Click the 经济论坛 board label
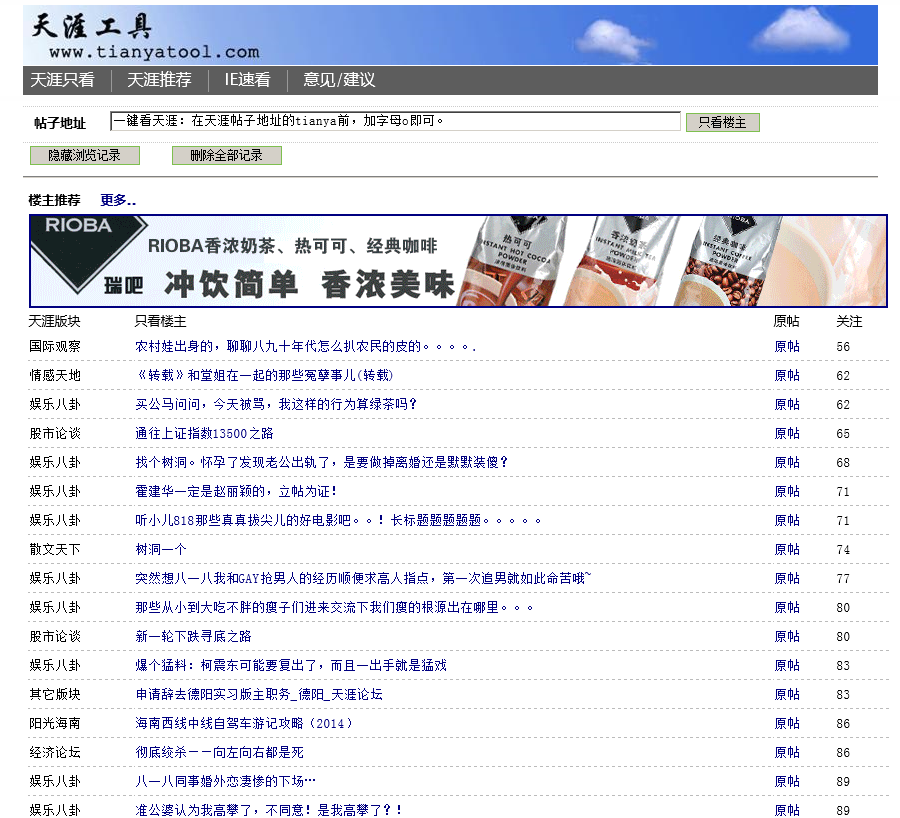Viewport: 900px width, 818px height. (x=55, y=753)
